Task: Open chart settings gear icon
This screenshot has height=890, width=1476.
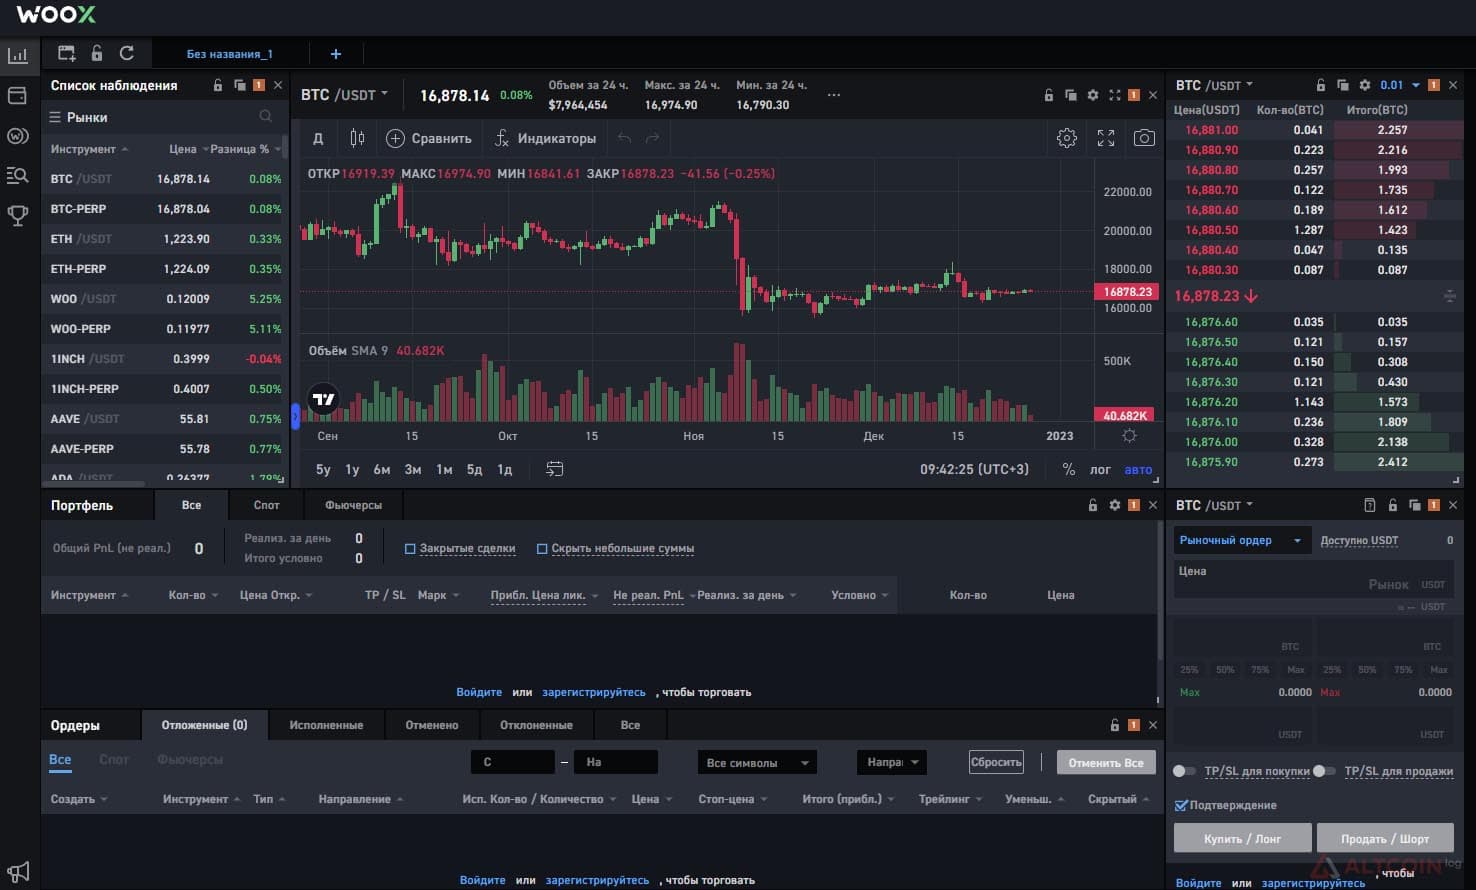Action: tap(1067, 138)
